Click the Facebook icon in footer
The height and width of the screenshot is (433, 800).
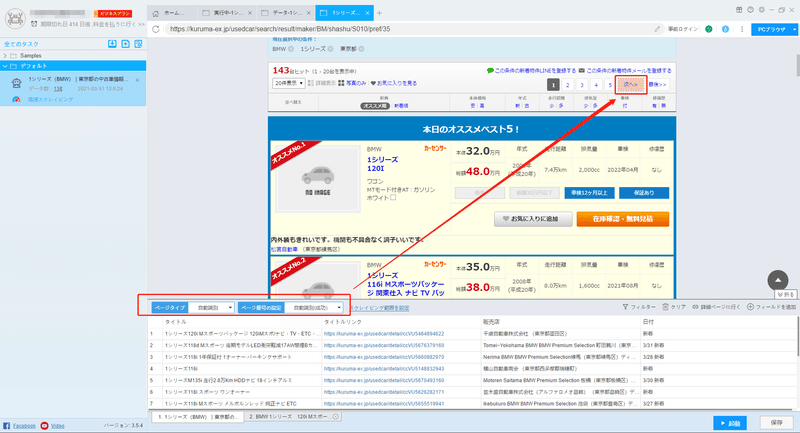6,425
